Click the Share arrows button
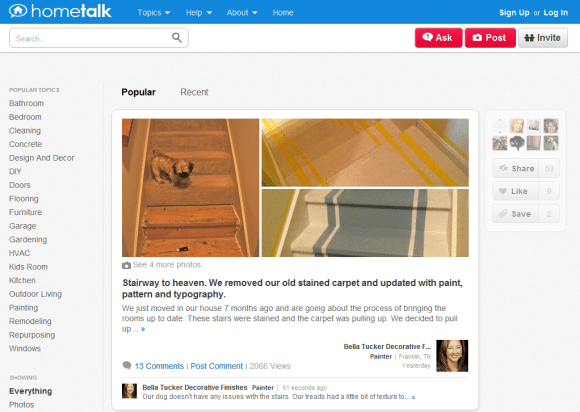 [516, 169]
